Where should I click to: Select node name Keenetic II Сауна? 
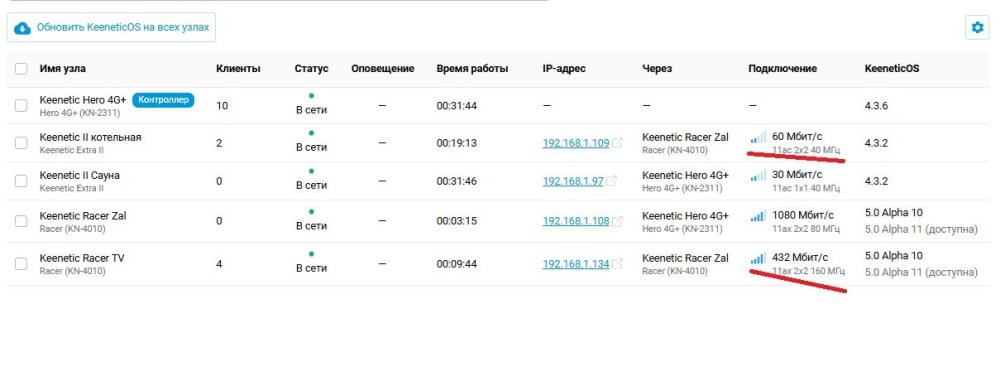(80, 176)
